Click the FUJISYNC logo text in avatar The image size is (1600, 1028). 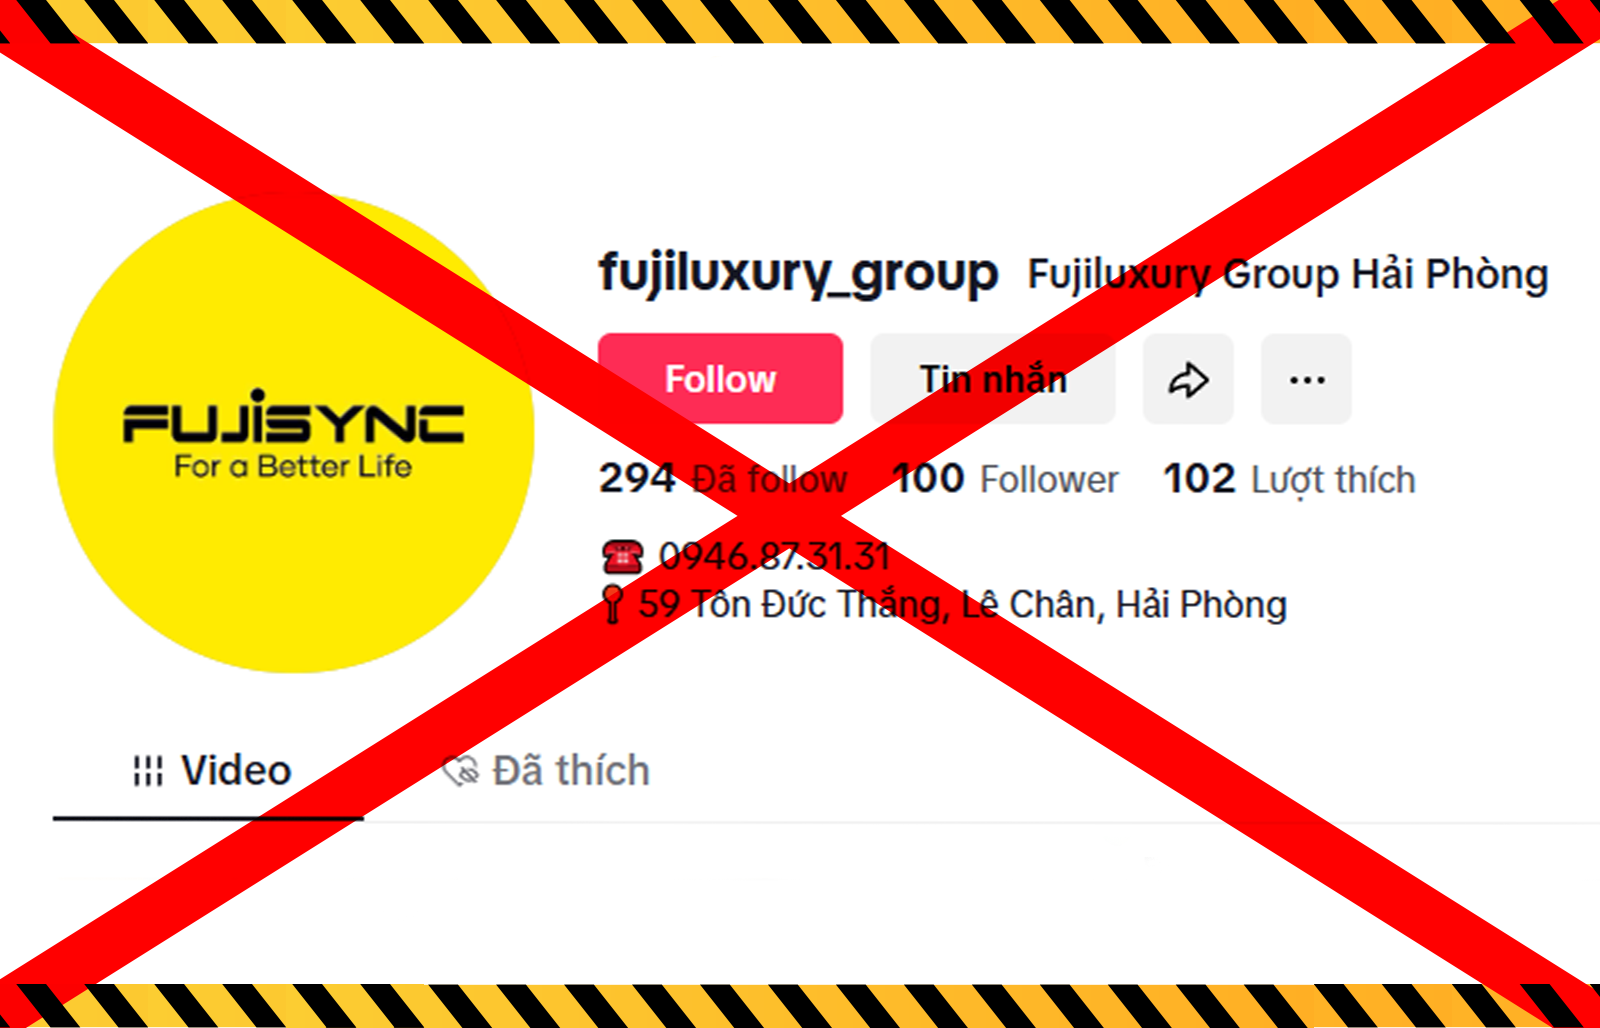coord(293,417)
